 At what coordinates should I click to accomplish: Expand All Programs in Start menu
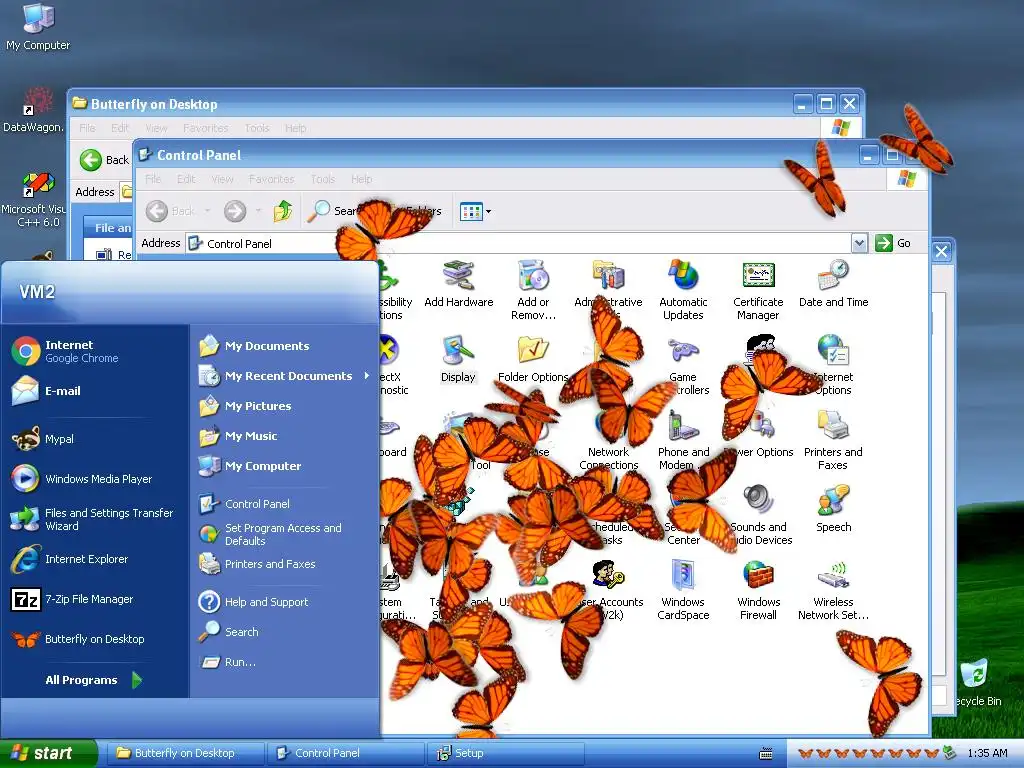click(94, 680)
